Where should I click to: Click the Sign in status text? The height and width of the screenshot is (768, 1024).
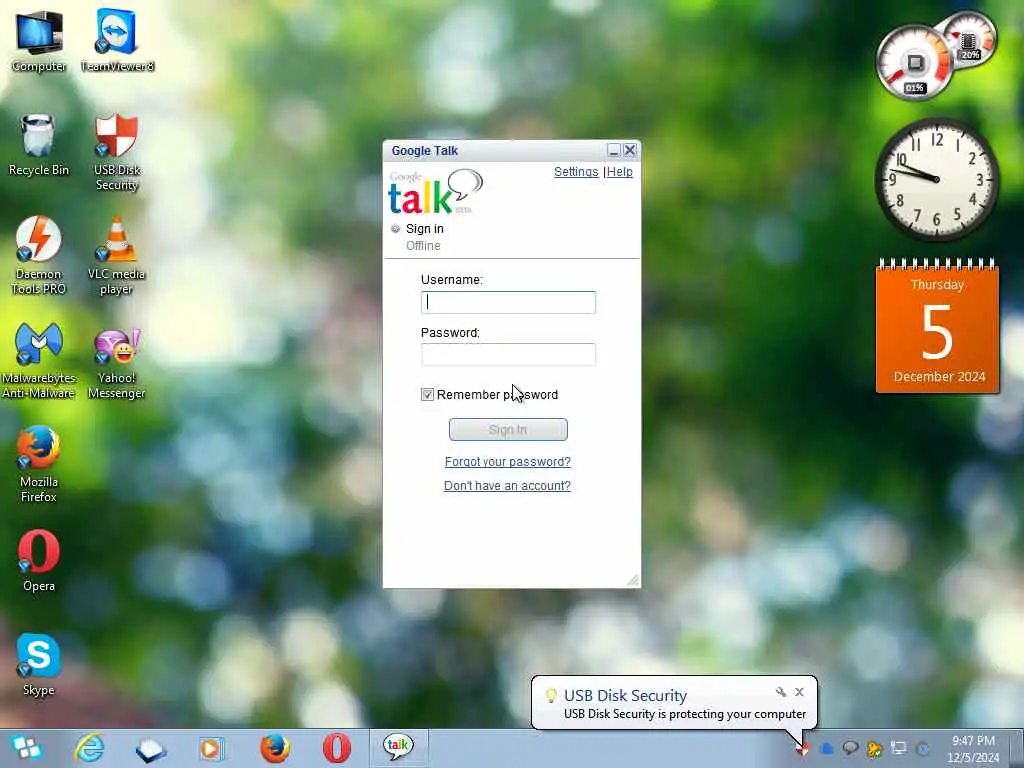424,229
